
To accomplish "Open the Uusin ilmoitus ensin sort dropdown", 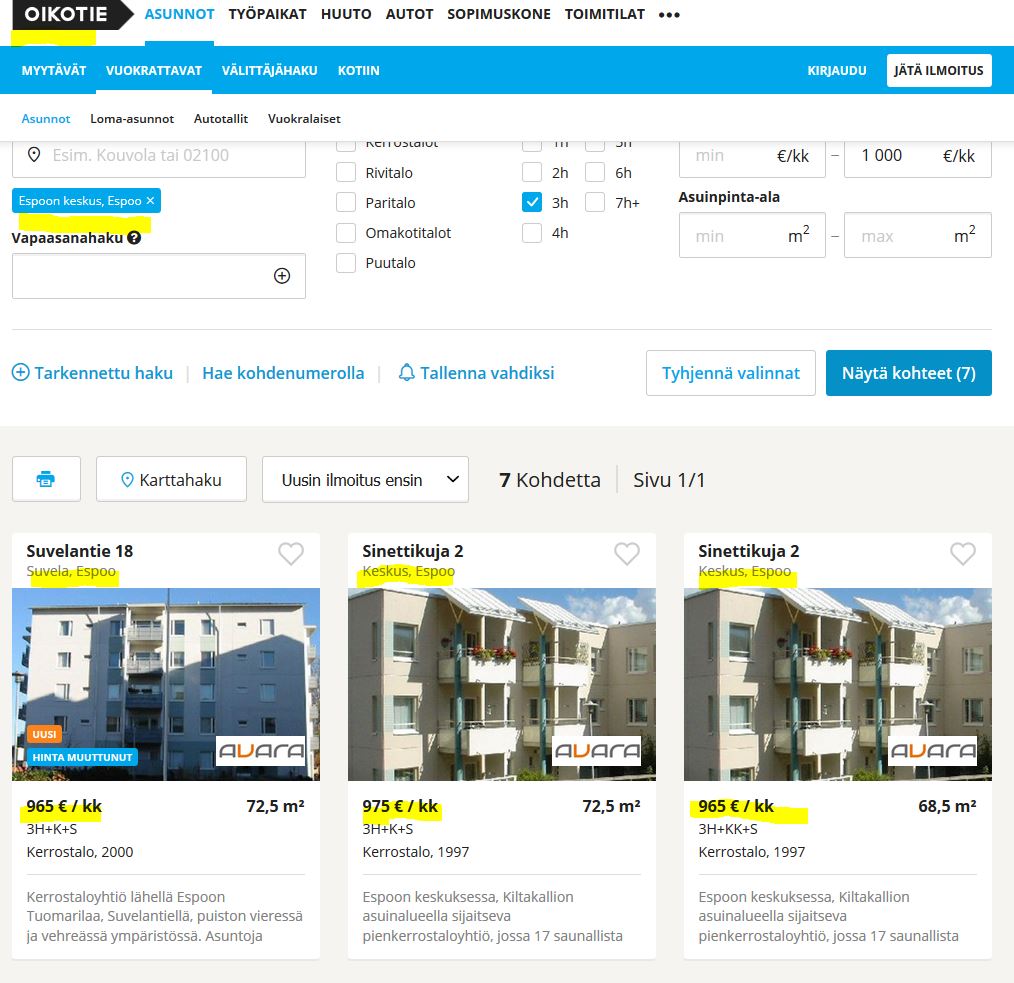I will [x=364, y=480].
